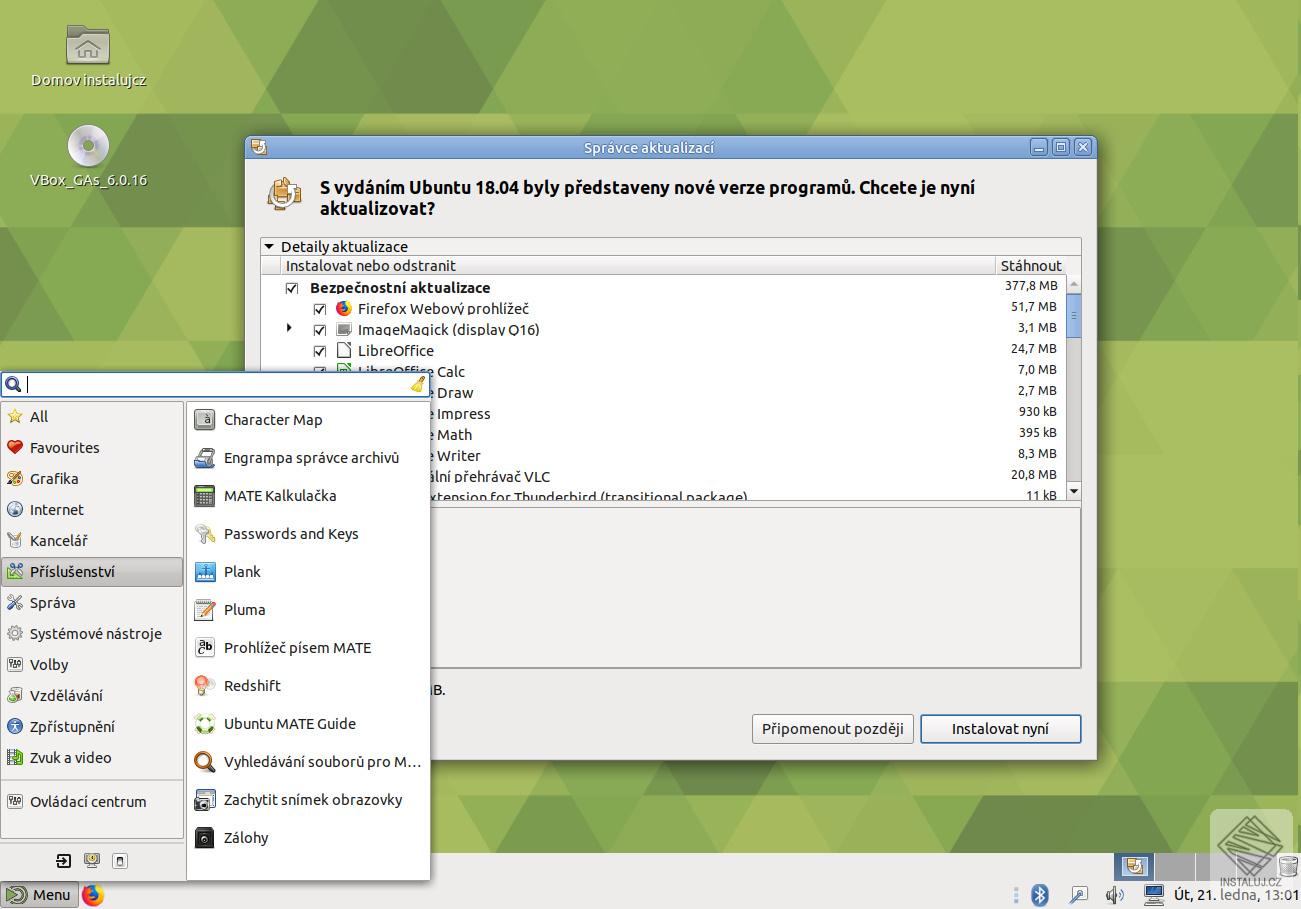Select the All category

[x=92, y=417]
